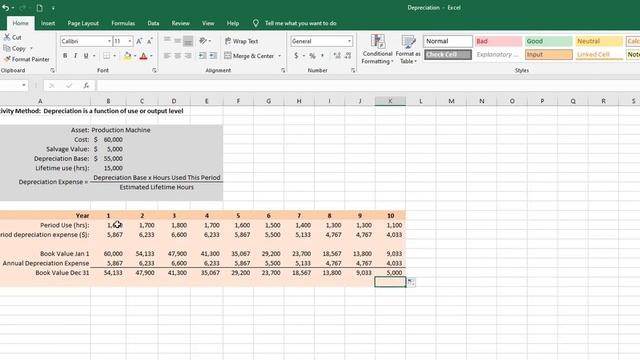
Task: Toggle Bottom Align
Action: [188, 41]
